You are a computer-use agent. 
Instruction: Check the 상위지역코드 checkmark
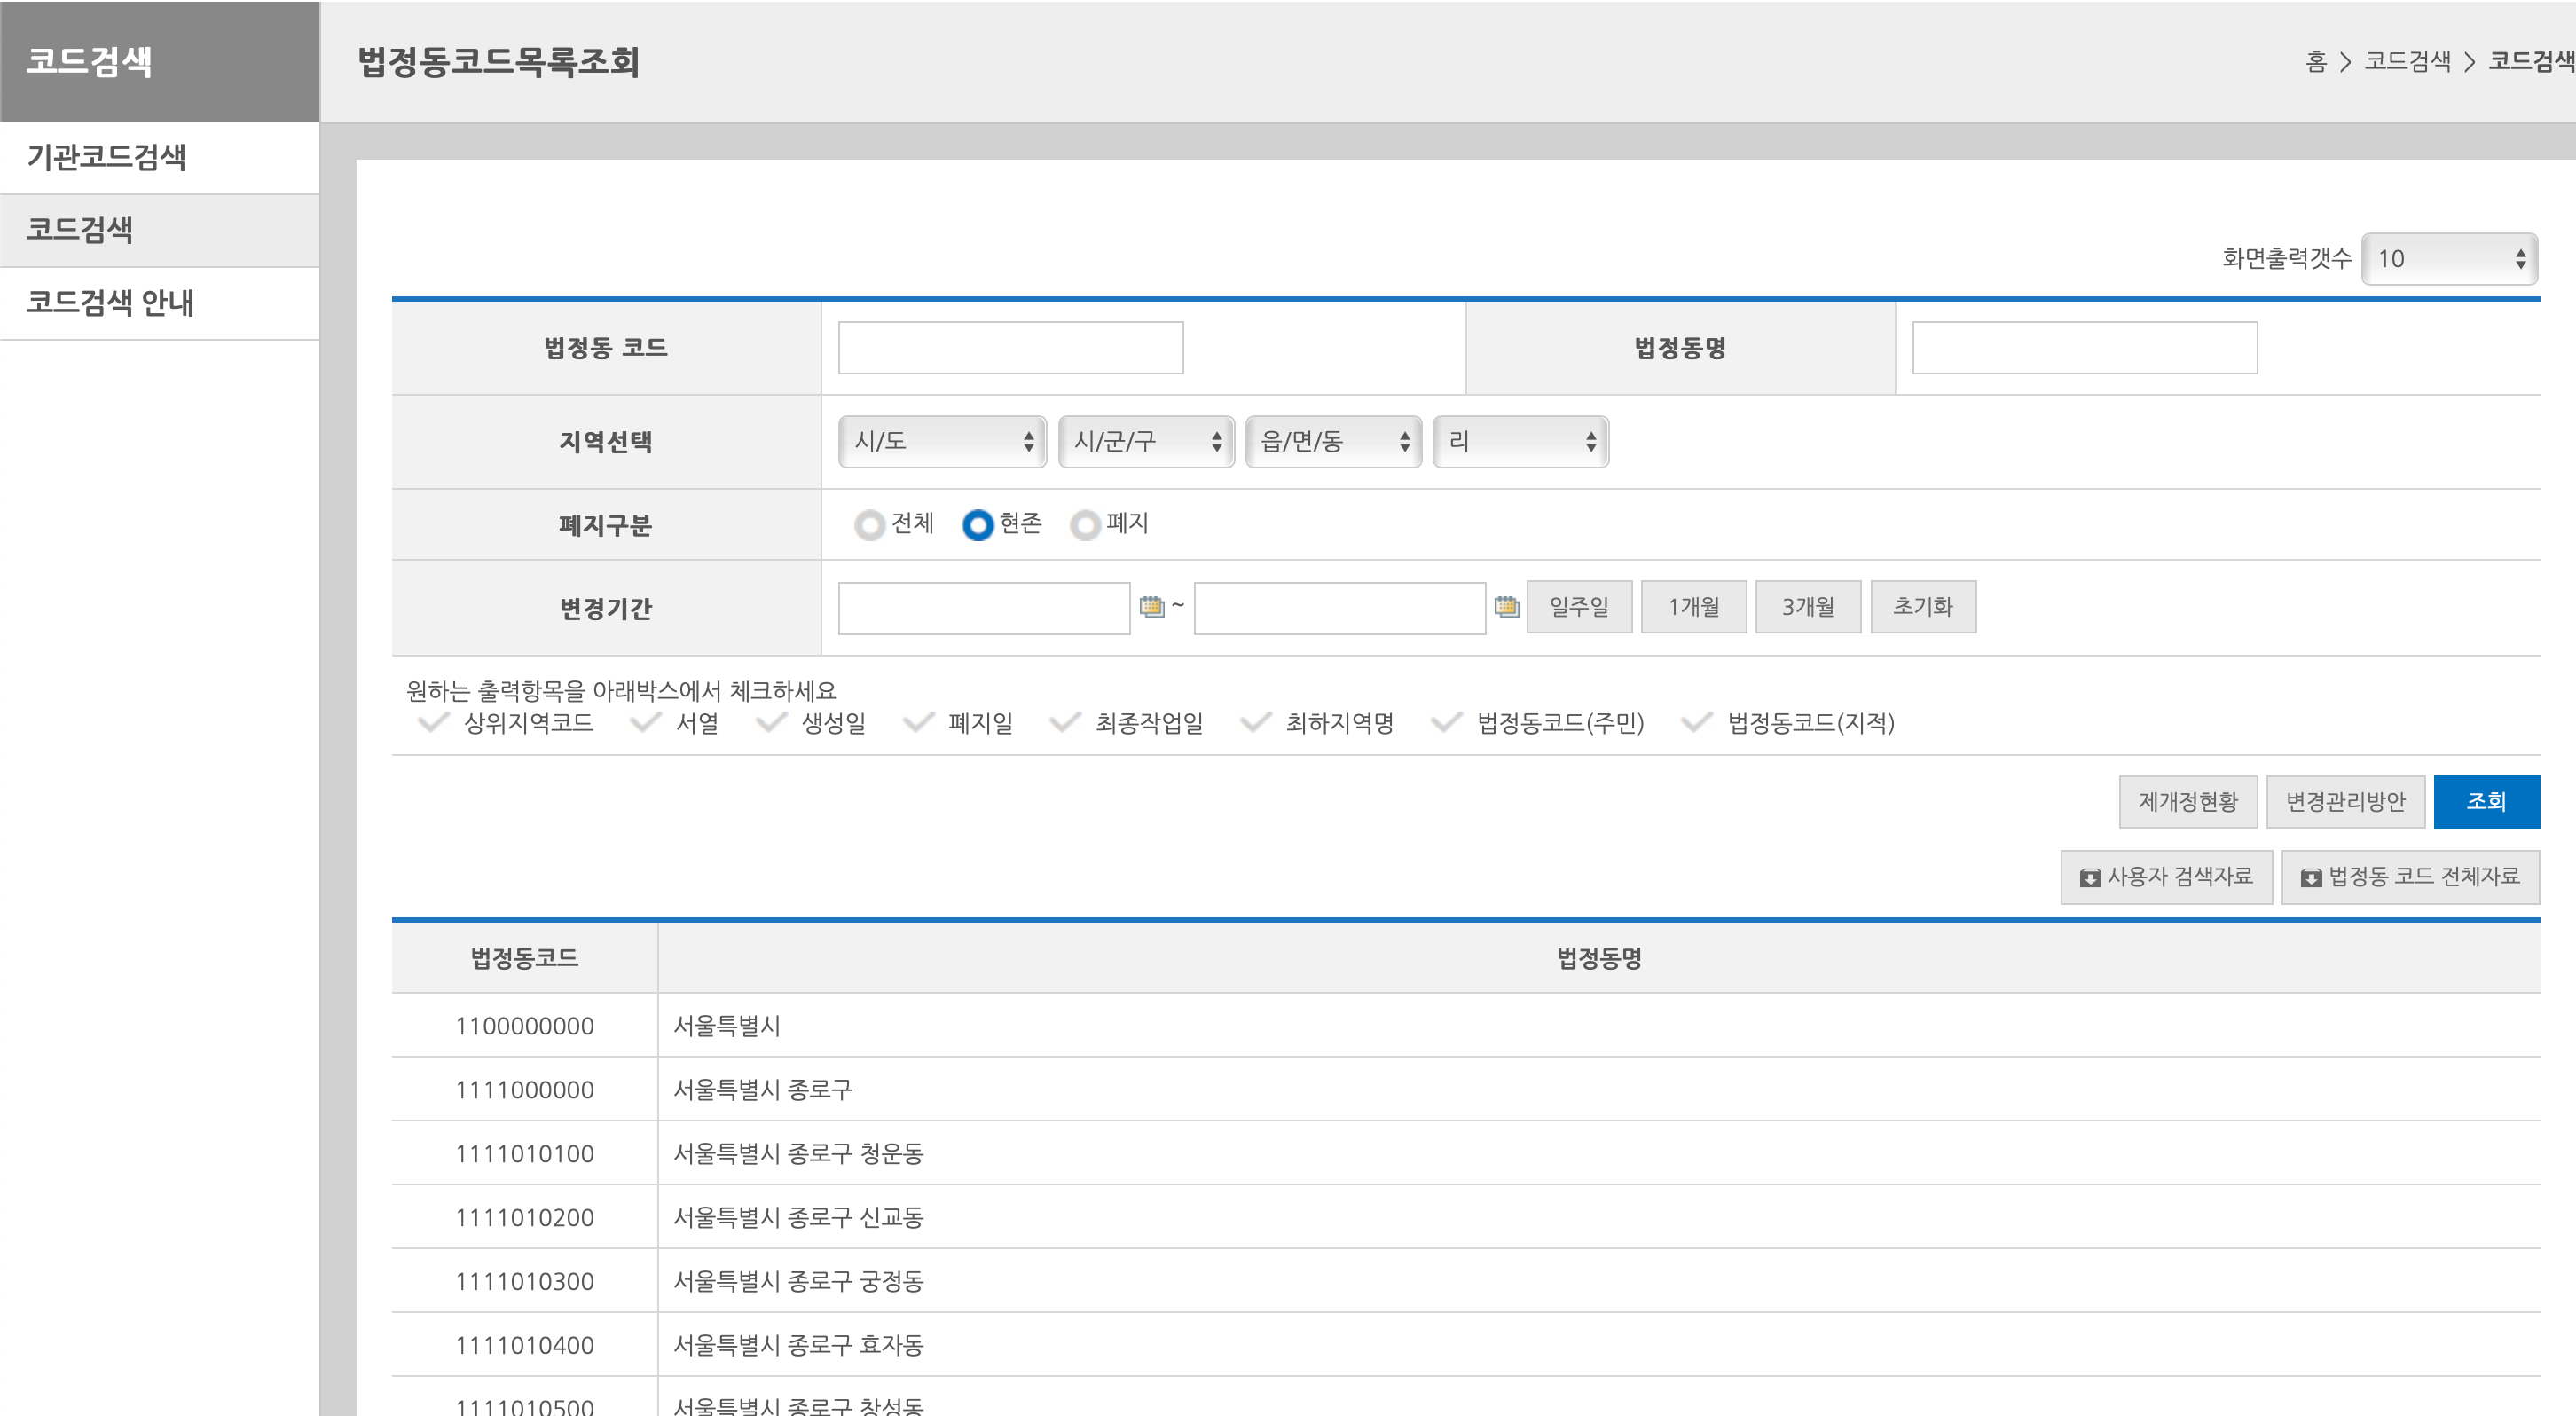click(x=432, y=722)
